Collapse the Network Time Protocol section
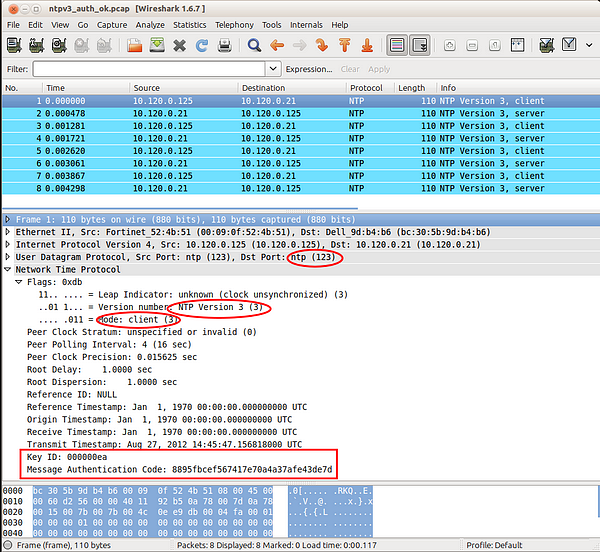Image resolution: width=600 pixels, height=552 pixels. tap(9, 270)
